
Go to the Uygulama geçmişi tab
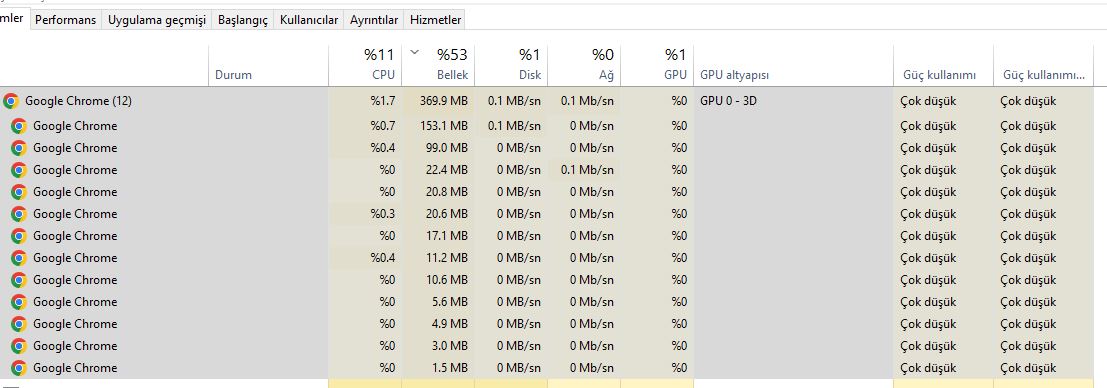(157, 20)
